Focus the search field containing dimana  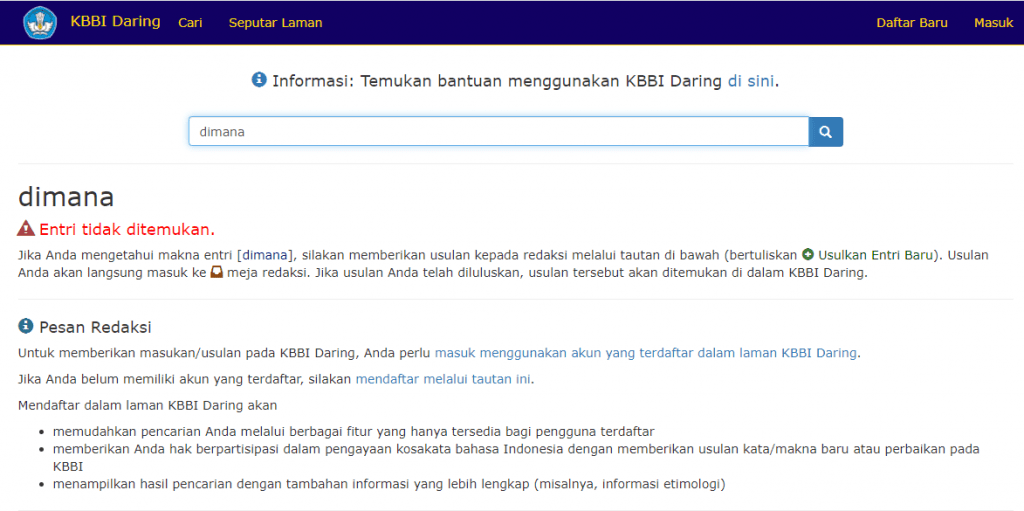(x=499, y=132)
